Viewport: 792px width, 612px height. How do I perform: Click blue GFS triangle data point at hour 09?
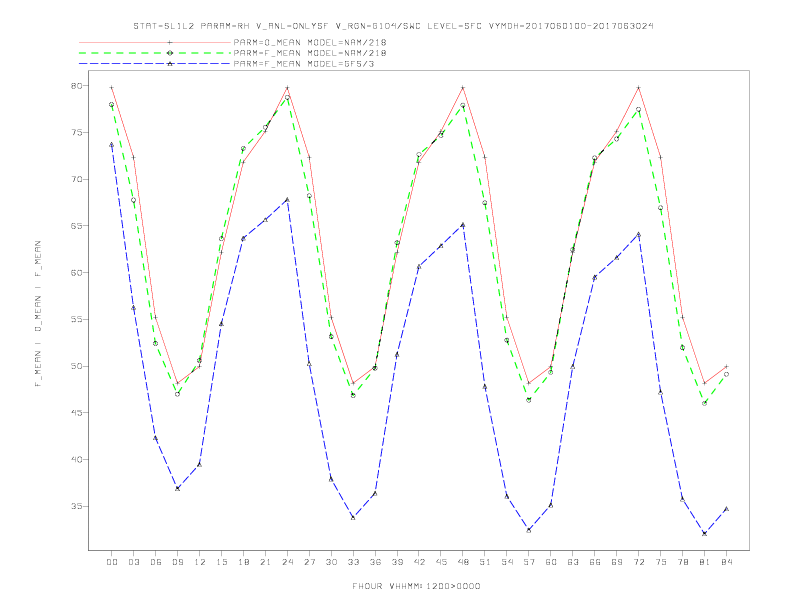click(177, 488)
